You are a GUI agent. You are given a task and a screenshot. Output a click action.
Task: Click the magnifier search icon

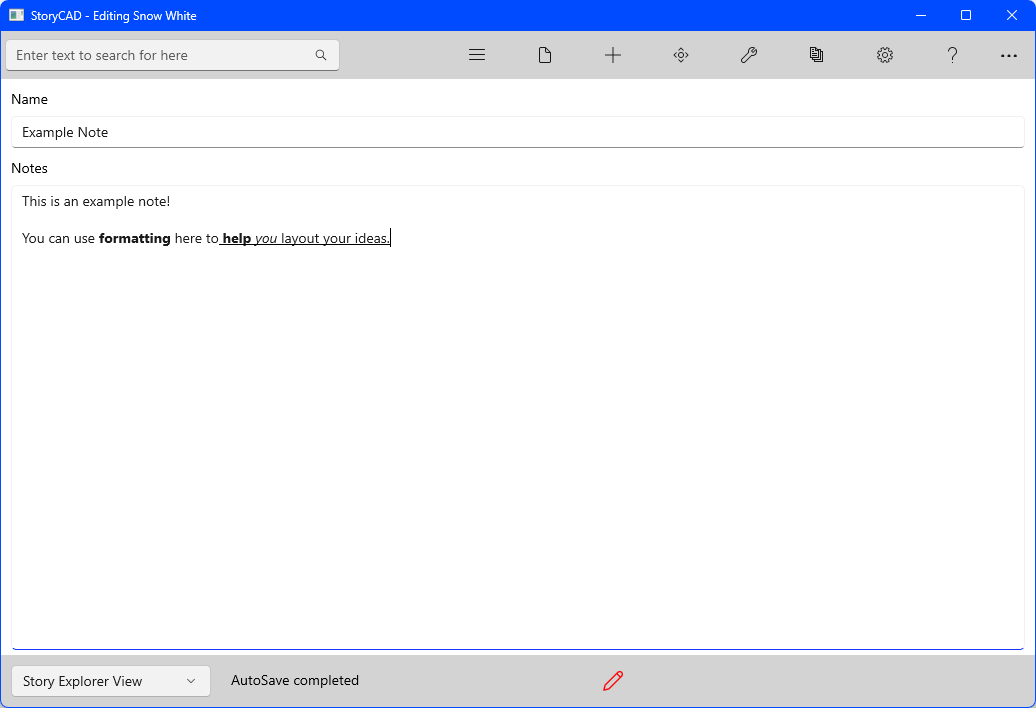click(x=321, y=55)
